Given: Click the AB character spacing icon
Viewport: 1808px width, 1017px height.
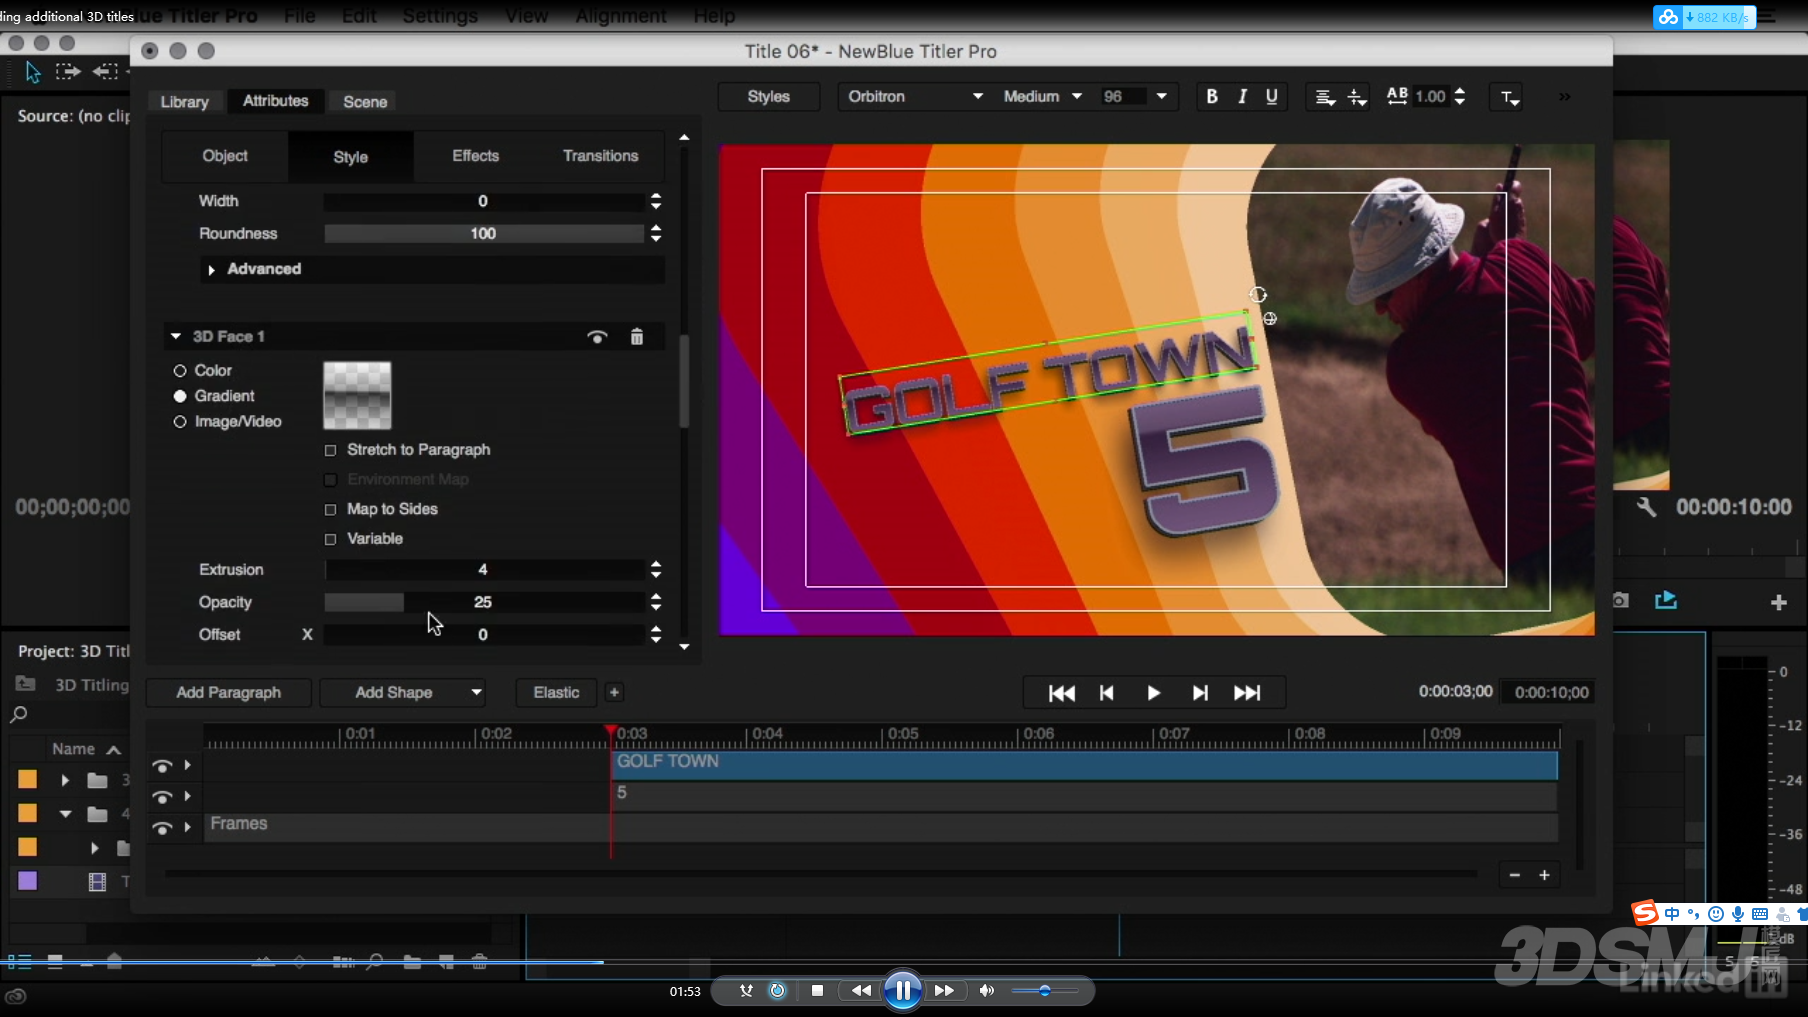Looking at the screenshot, I should pos(1397,95).
